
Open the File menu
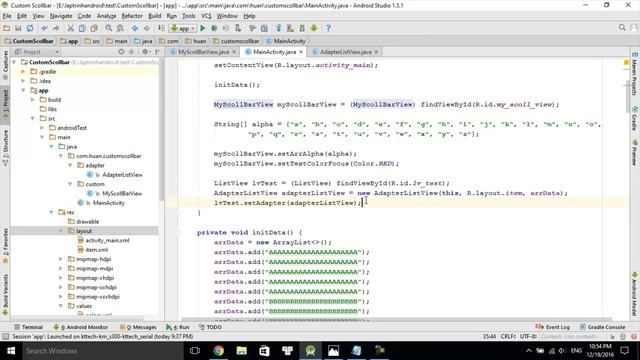click(x=7, y=16)
